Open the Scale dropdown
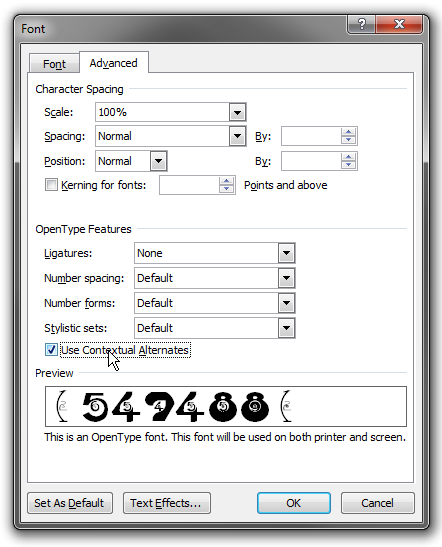Viewport: 442px width, 547px height. click(237, 112)
